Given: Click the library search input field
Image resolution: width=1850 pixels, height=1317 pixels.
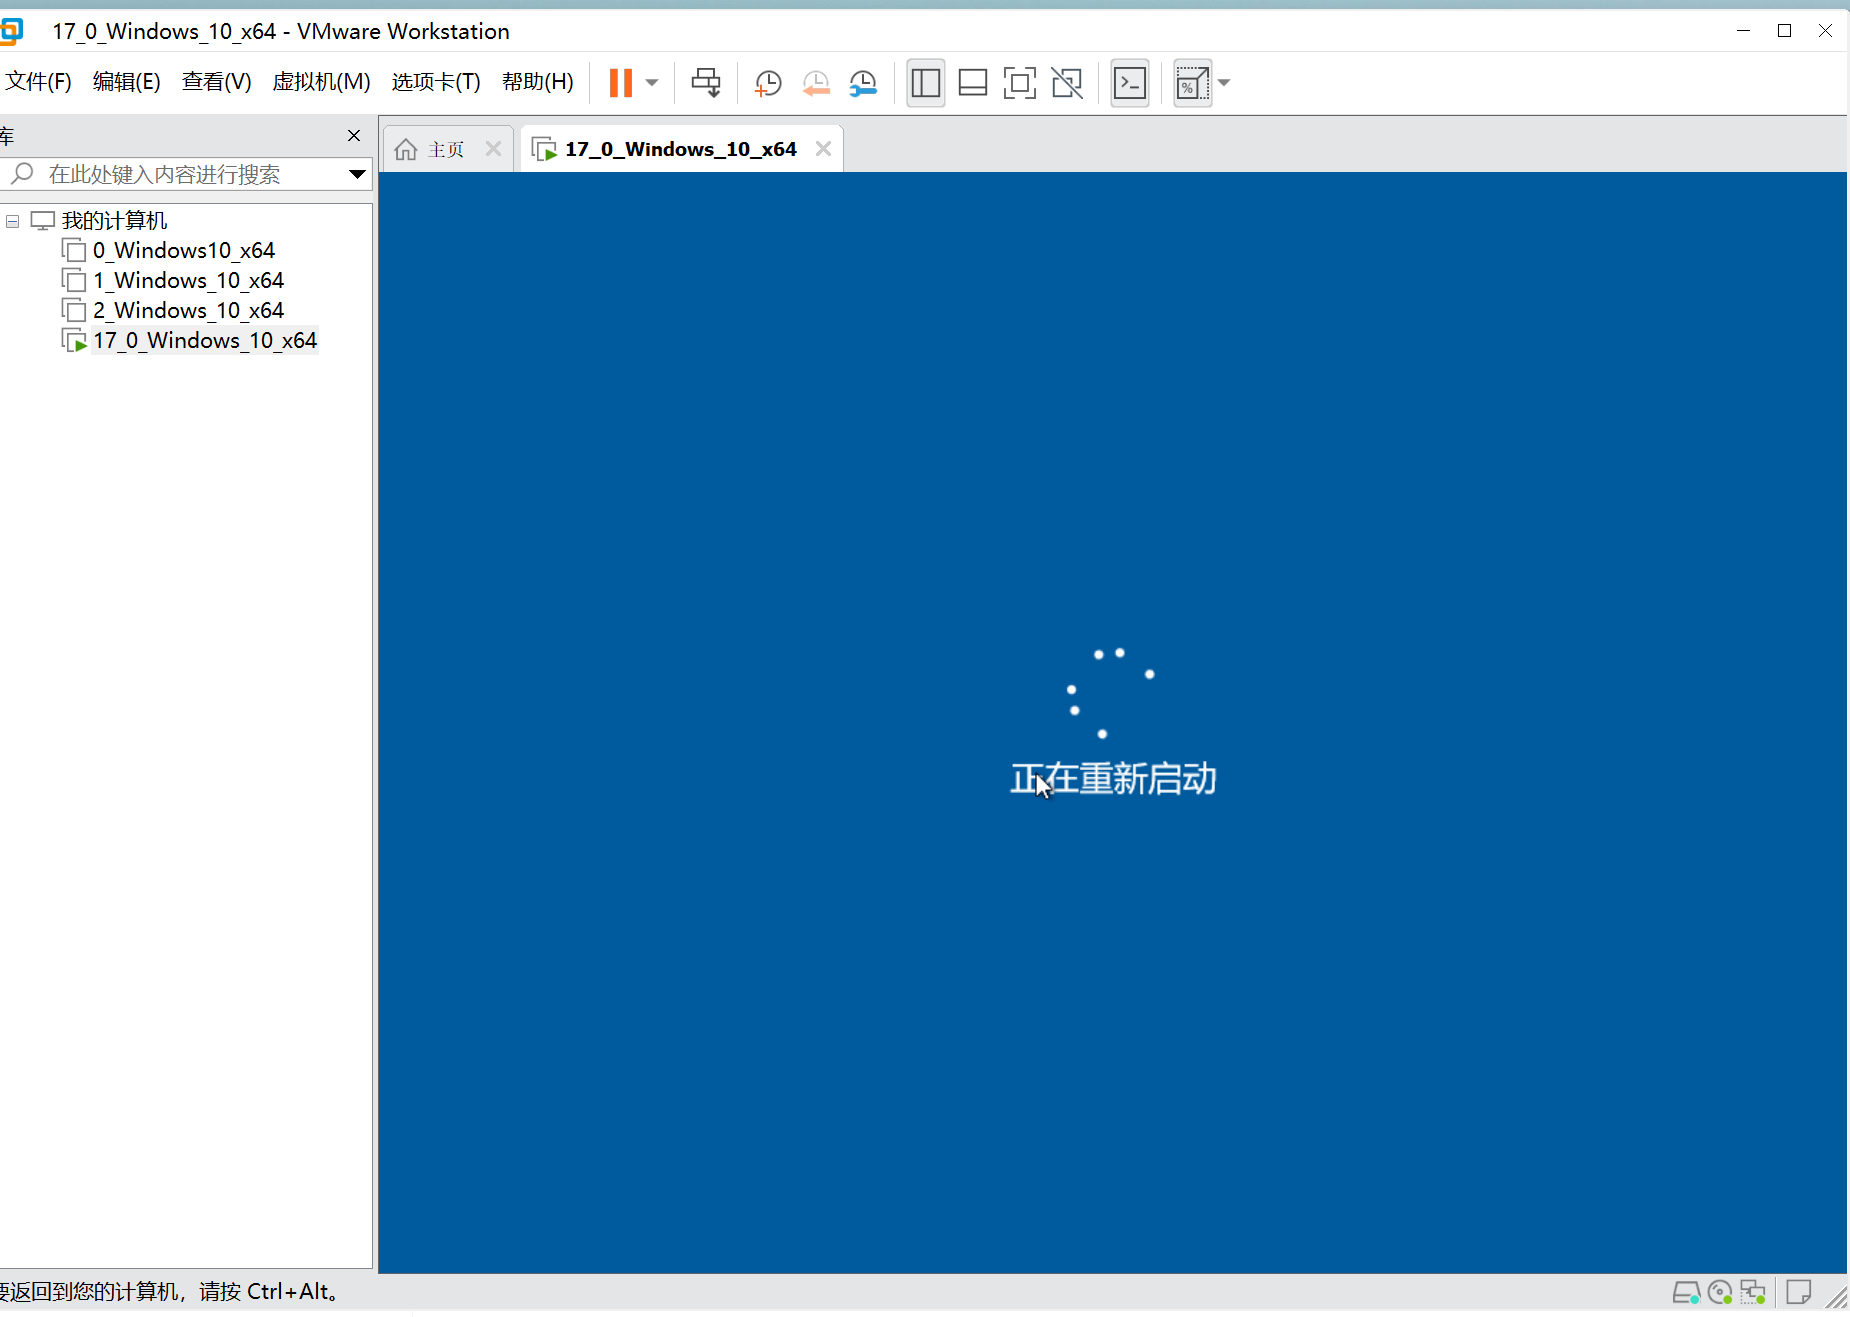Looking at the screenshot, I should point(185,174).
